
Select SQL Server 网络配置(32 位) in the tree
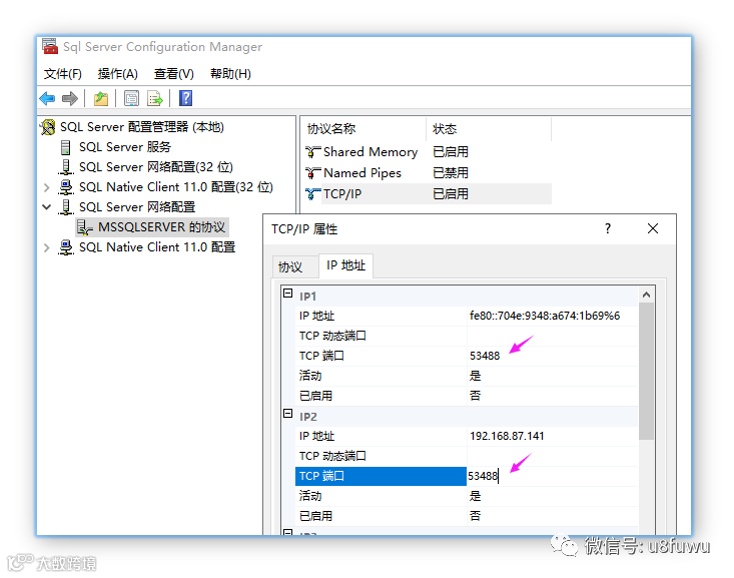tap(156, 167)
